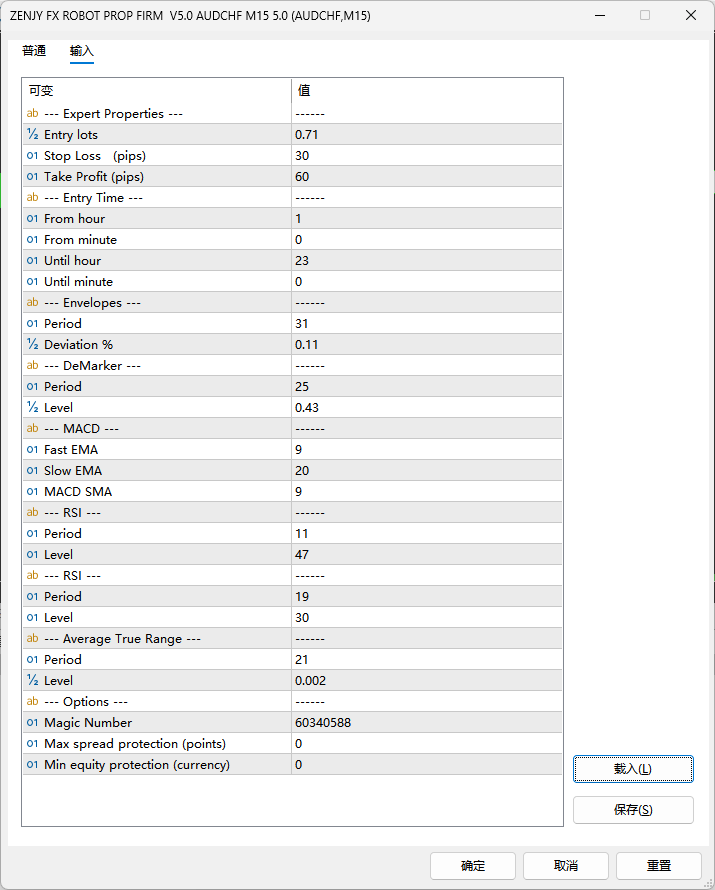This screenshot has width=715, height=890.
Task: Click the string icon beside Expert Properties
Action: point(32,114)
